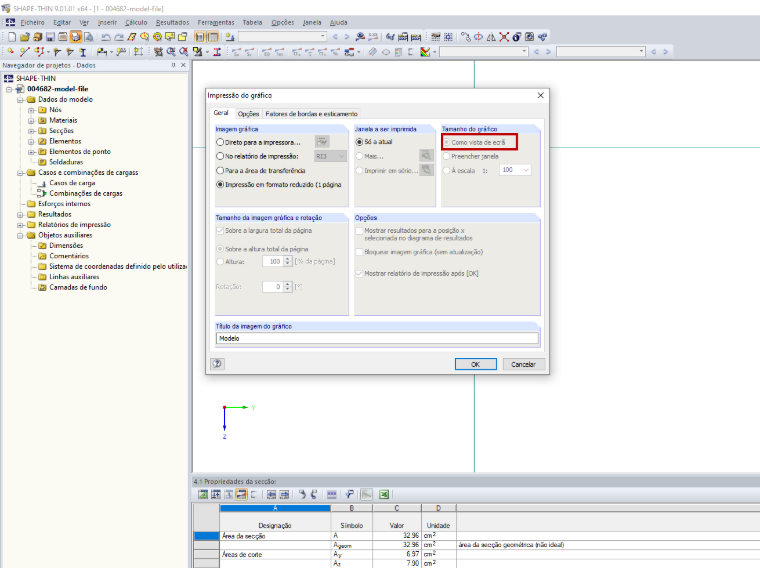Close the 'Impressão do gráfico' dialog

tap(540, 95)
